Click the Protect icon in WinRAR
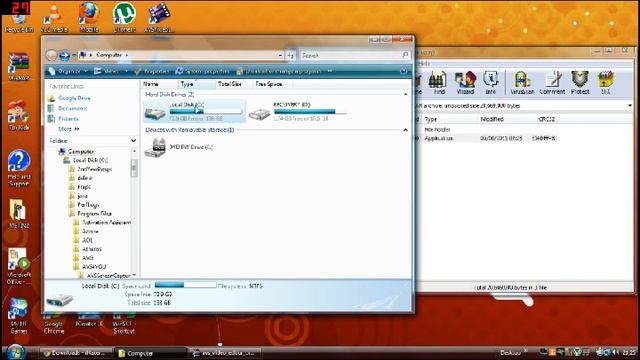The height and width of the screenshot is (360, 640). tap(580, 83)
